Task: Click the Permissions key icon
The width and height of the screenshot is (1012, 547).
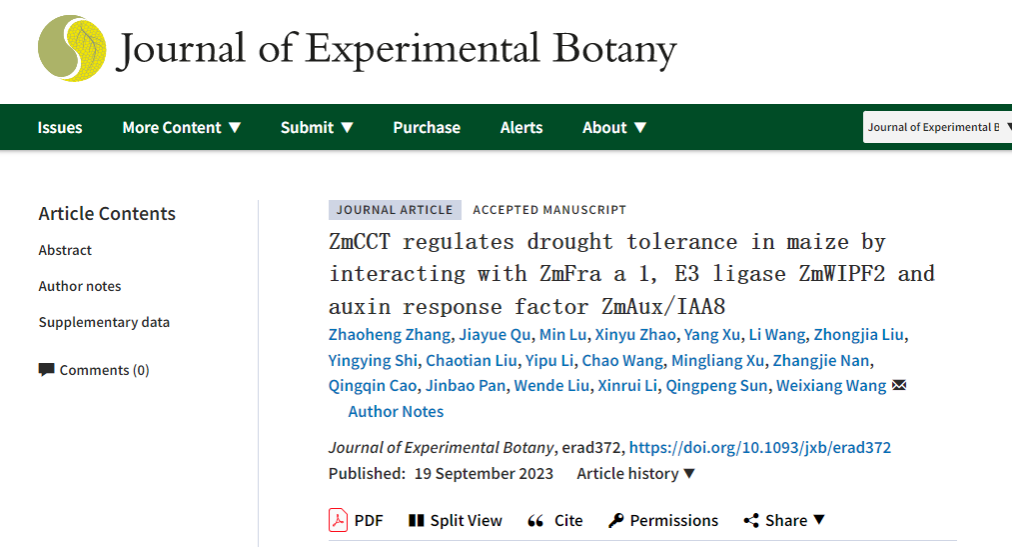Action: (x=616, y=521)
